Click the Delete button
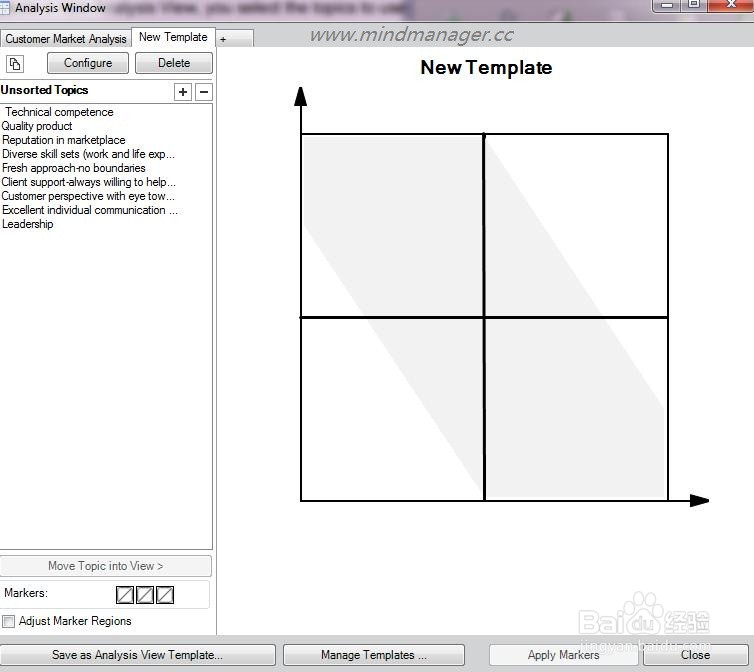 (x=174, y=63)
